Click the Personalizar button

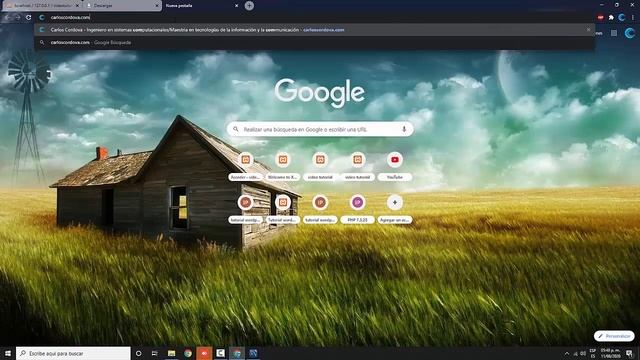coord(614,336)
